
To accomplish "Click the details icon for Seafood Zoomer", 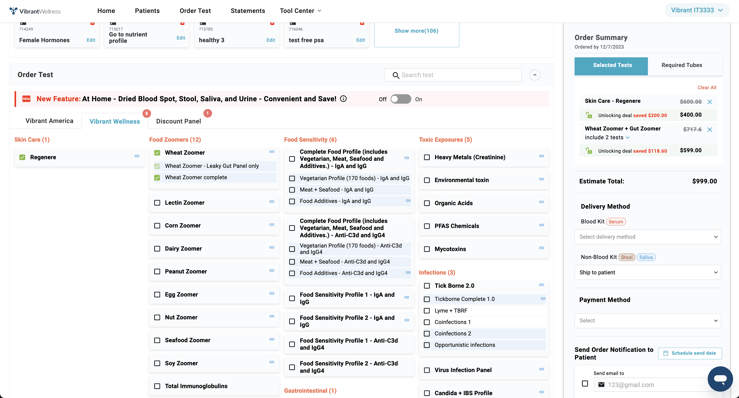I will [272, 339].
